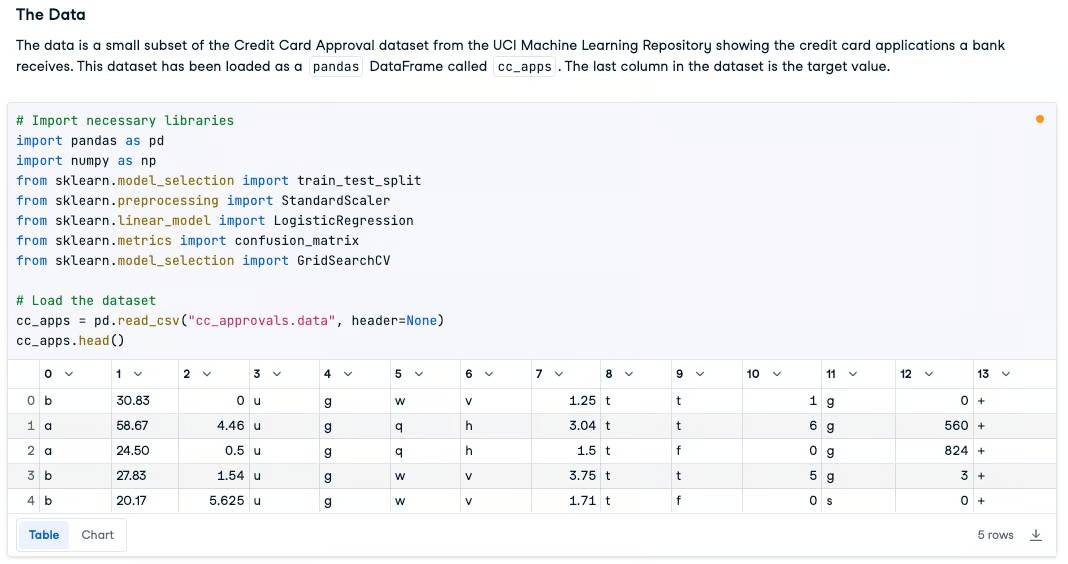Select row index 3 in the table
This screenshot has width=1068, height=564.
[32, 475]
